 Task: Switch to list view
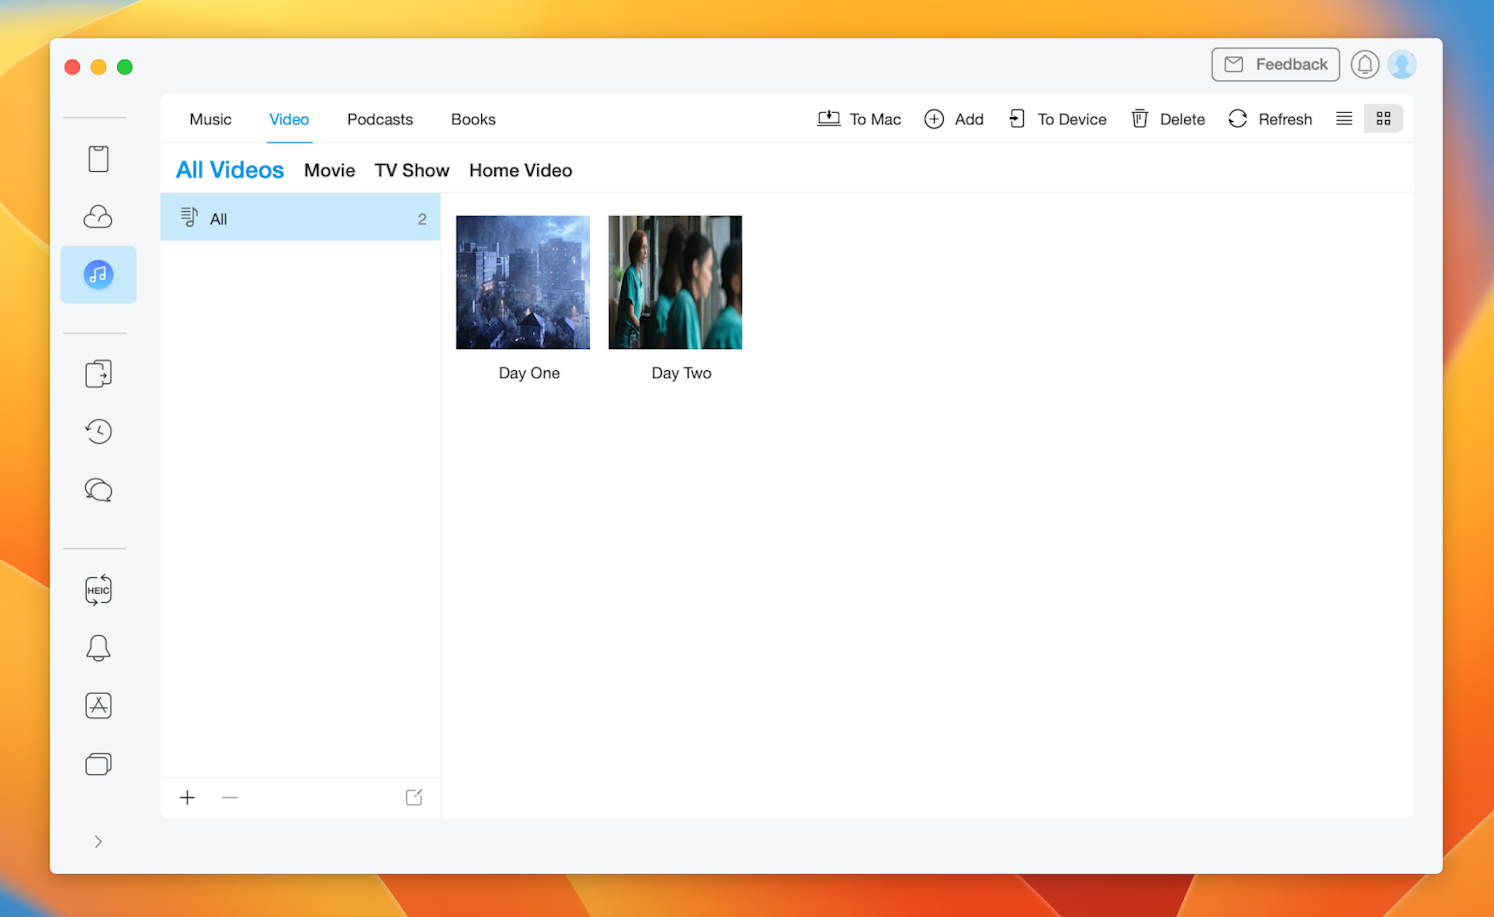click(1344, 119)
